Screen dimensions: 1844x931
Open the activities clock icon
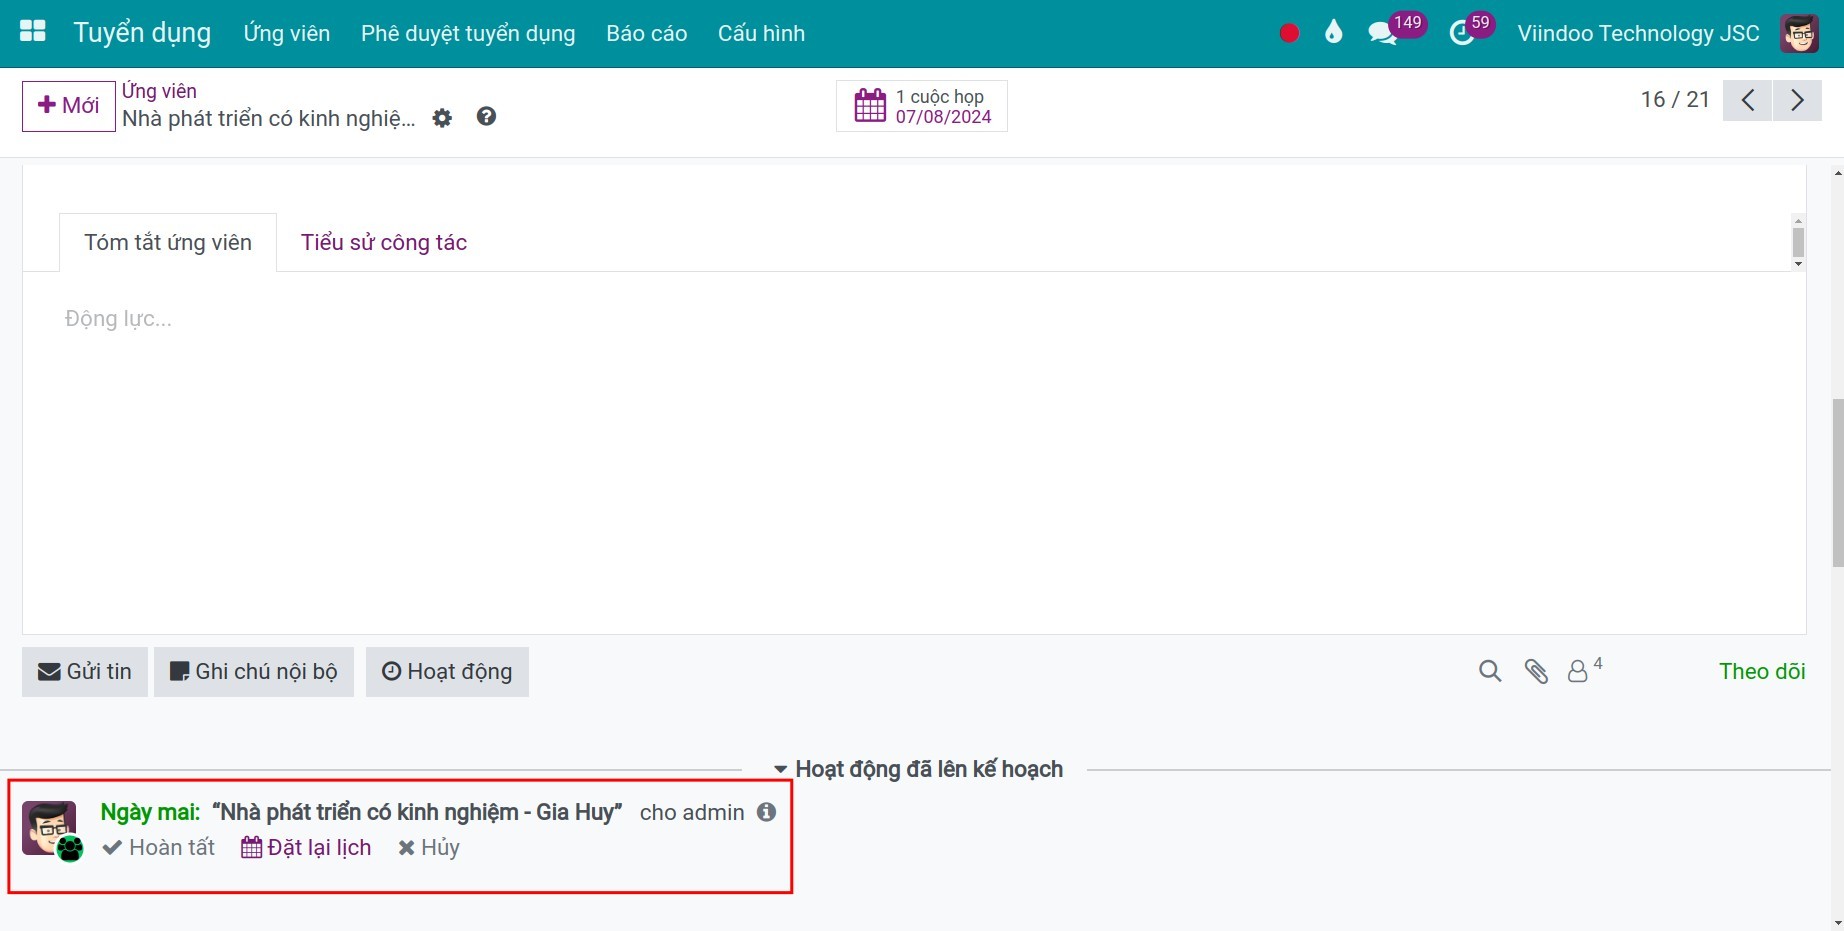[1462, 33]
